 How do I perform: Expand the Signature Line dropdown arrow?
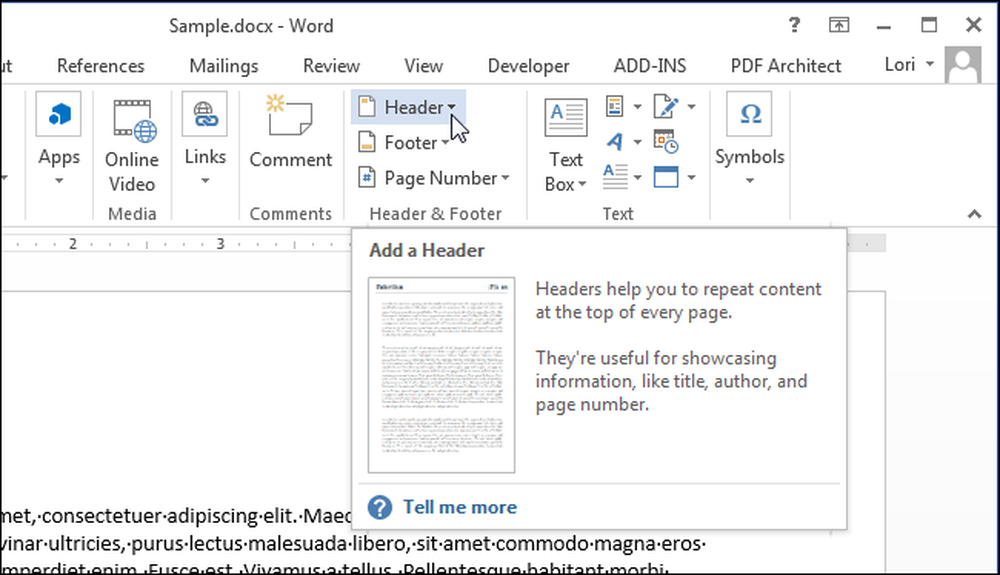[691, 106]
